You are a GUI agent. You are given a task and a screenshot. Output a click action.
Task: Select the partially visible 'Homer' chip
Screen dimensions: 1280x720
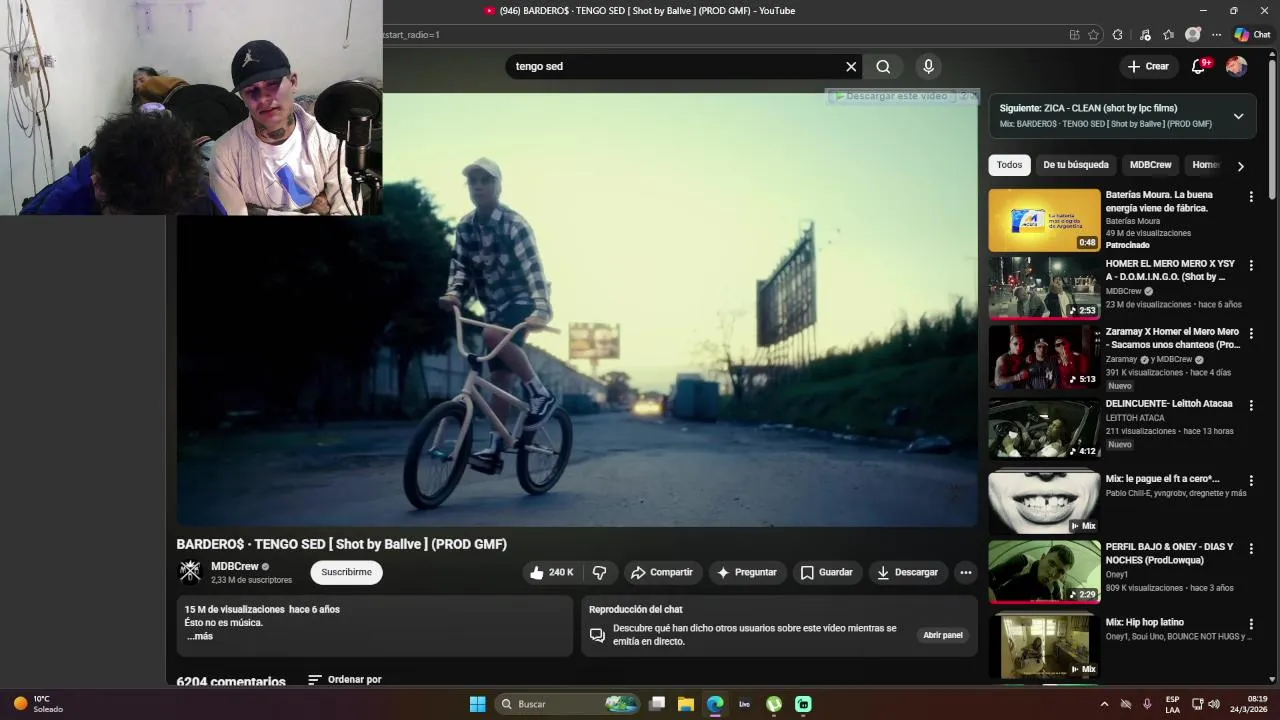[x=1206, y=165]
